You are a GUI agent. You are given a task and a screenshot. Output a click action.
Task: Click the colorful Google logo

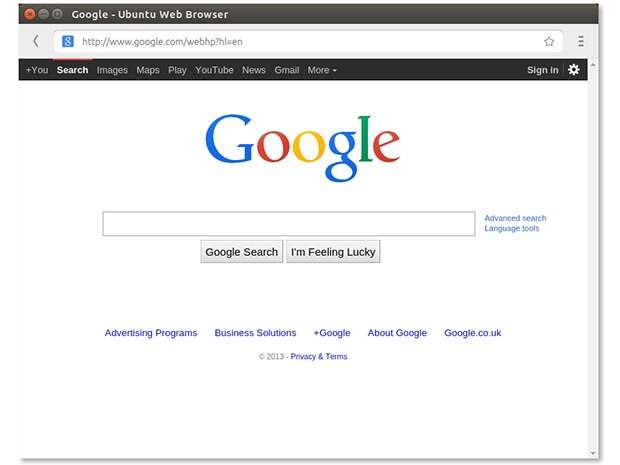(x=302, y=147)
